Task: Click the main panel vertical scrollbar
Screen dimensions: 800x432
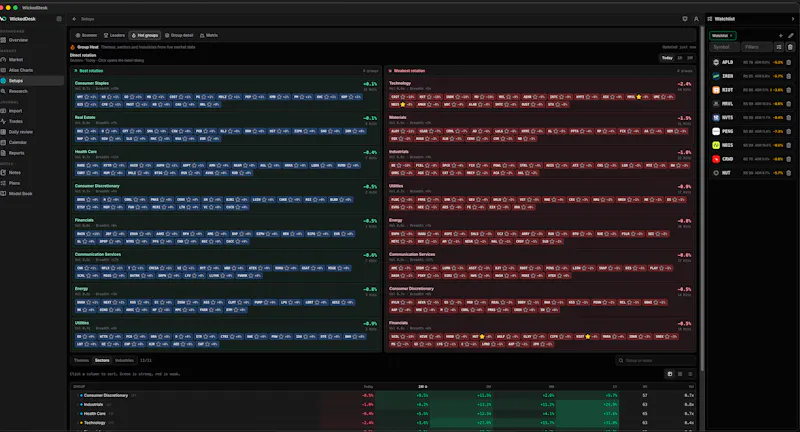Action: click(x=702, y=199)
